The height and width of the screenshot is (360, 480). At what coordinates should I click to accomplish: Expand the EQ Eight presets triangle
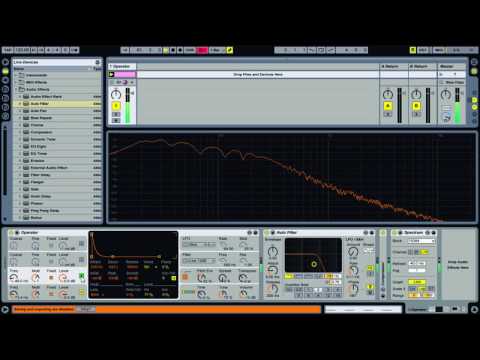point(20,146)
